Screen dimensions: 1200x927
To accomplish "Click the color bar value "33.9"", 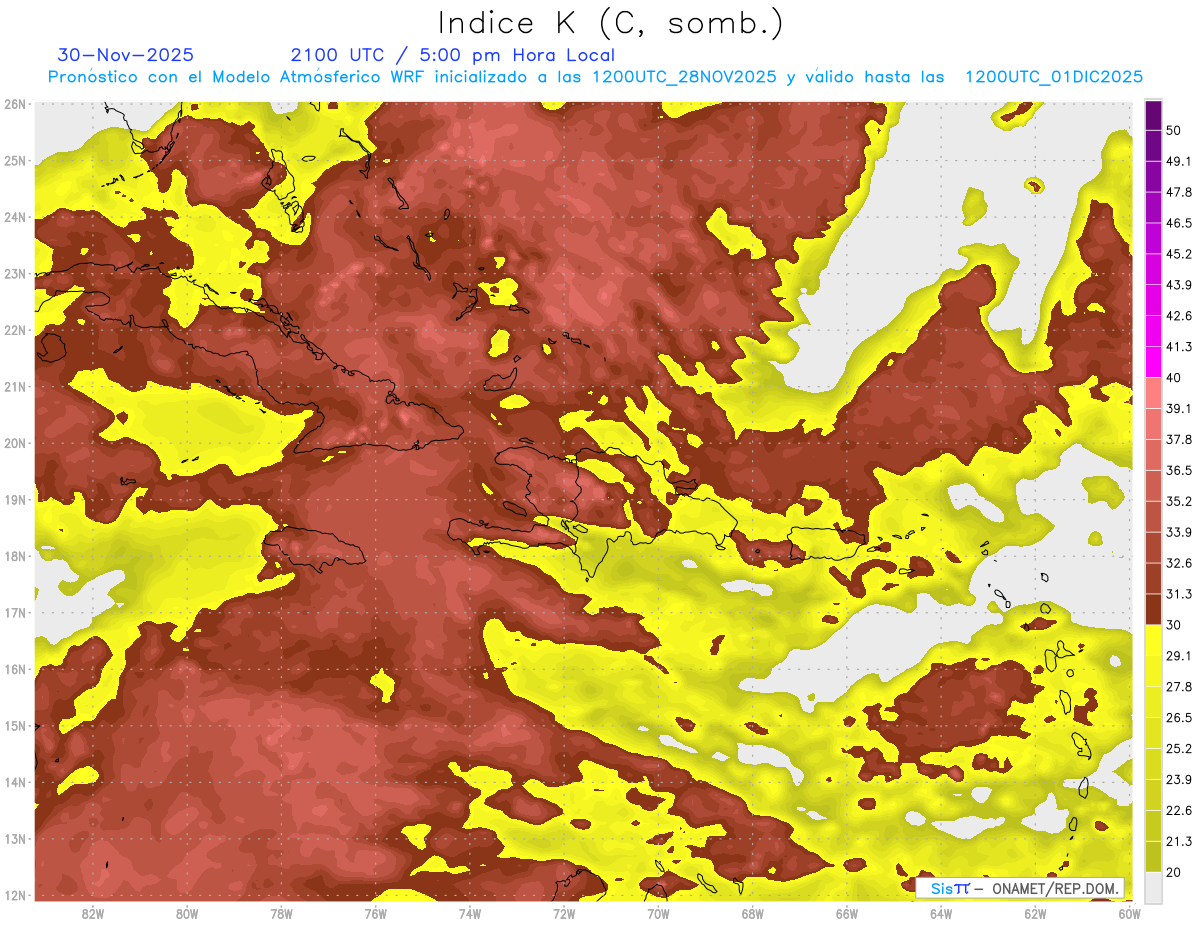I will [x=1178, y=533].
